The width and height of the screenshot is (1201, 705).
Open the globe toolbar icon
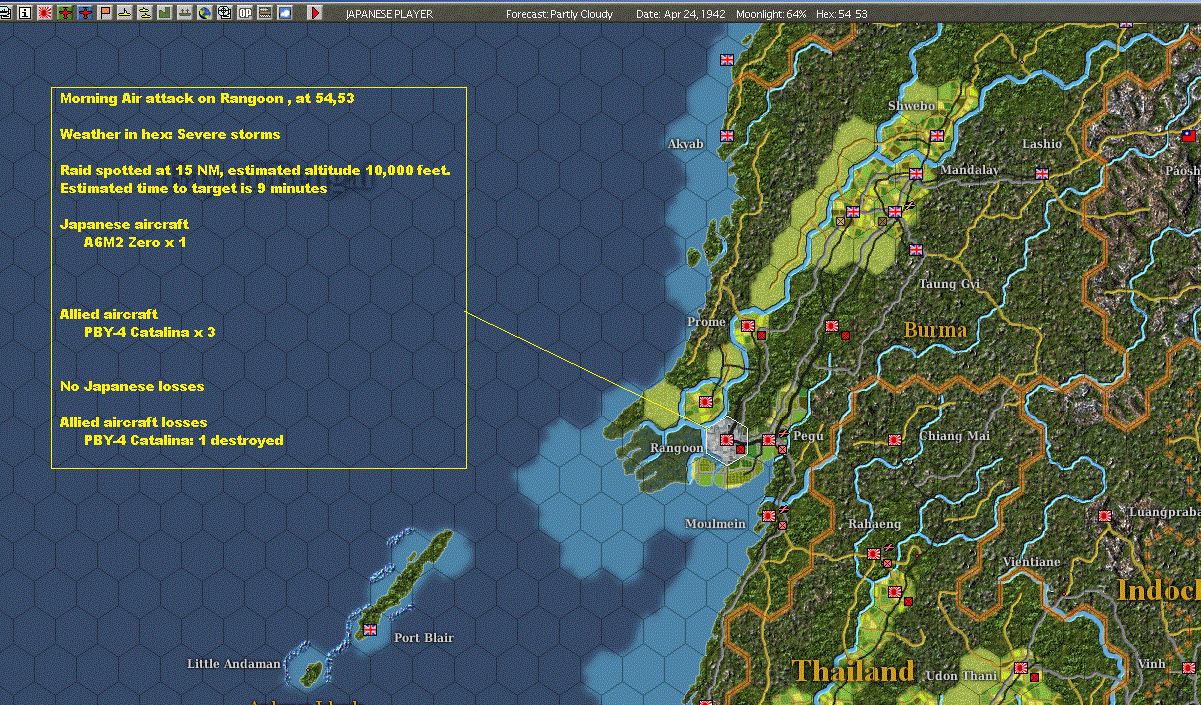[x=205, y=13]
